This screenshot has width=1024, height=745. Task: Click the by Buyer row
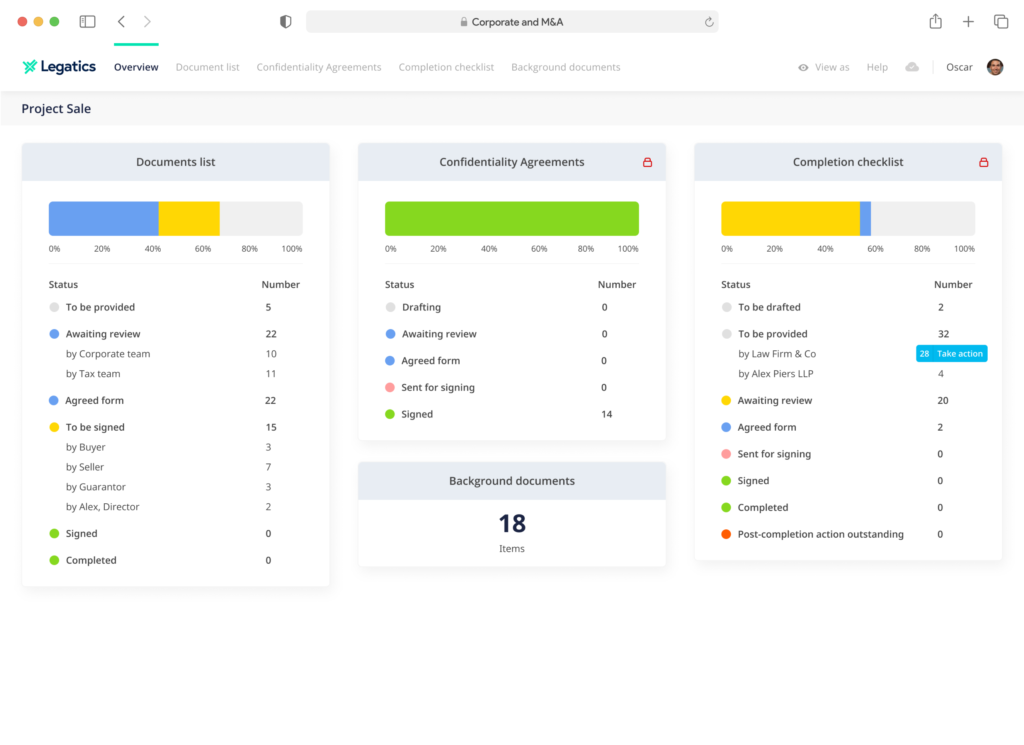click(x=176, y=447)
